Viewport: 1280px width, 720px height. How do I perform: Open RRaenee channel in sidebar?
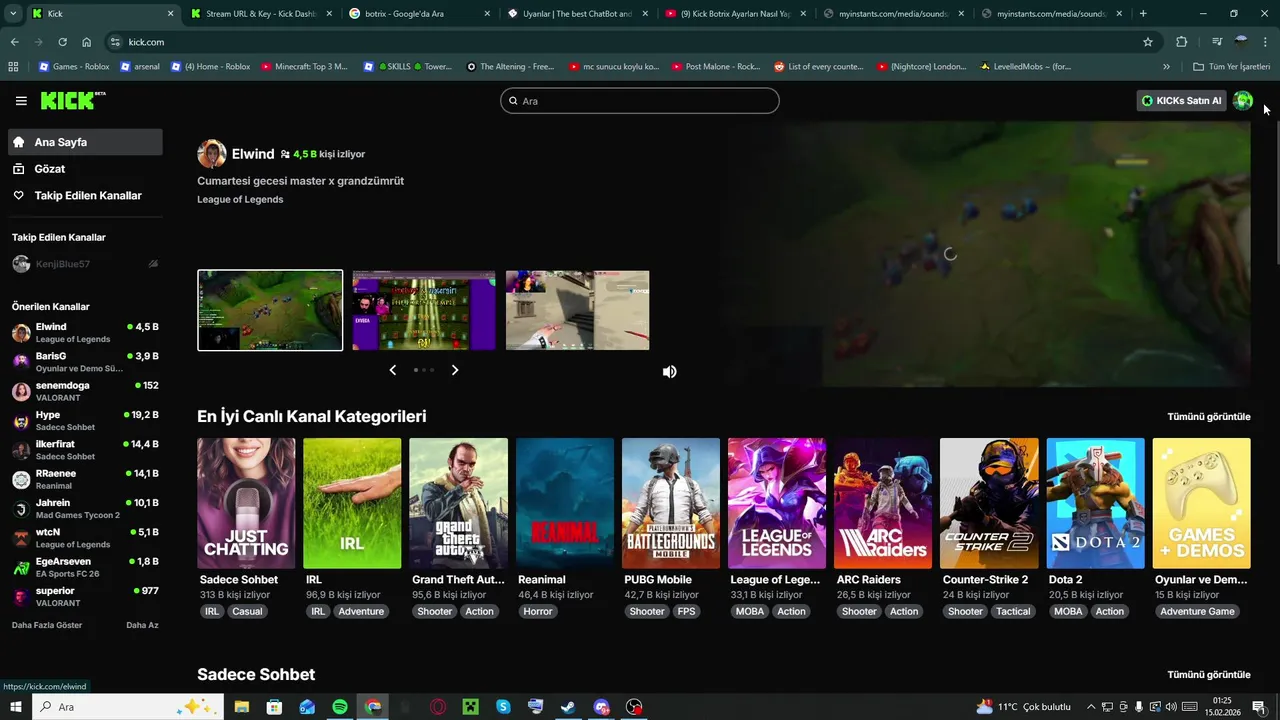85,480
